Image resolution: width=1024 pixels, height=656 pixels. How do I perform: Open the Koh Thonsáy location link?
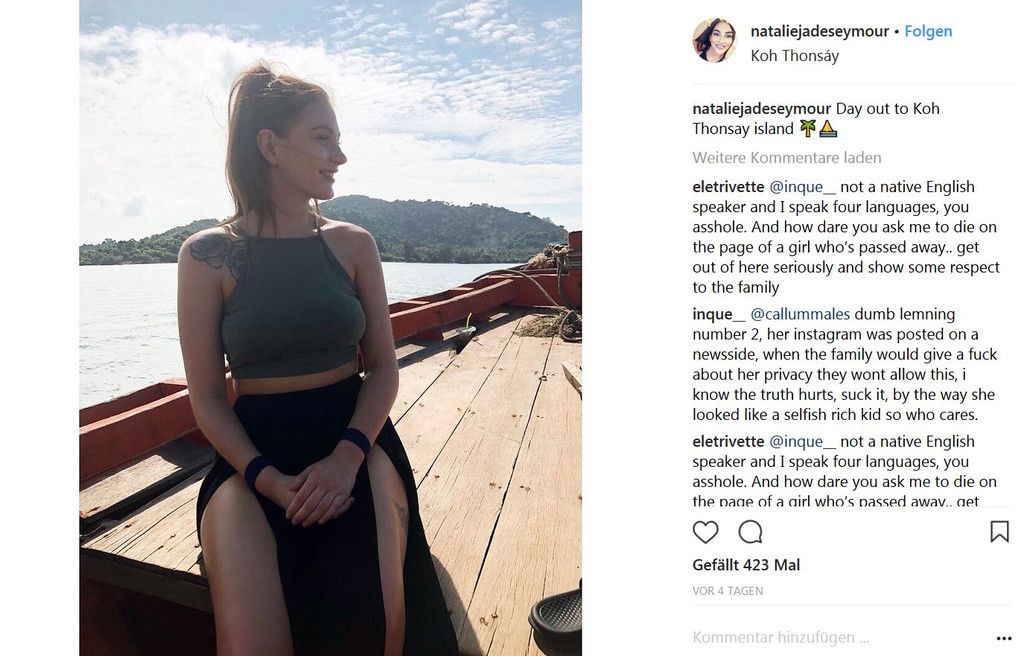click(794, 56)
